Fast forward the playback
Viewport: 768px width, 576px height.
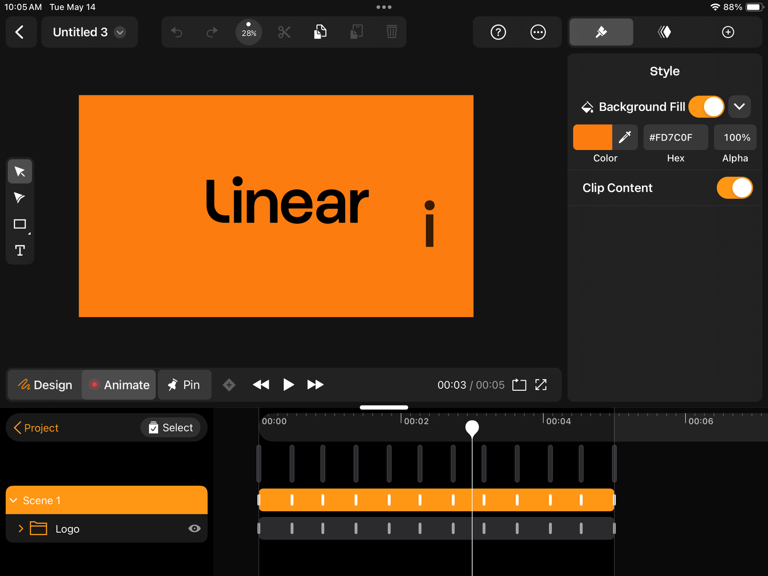tap(315, 385)
